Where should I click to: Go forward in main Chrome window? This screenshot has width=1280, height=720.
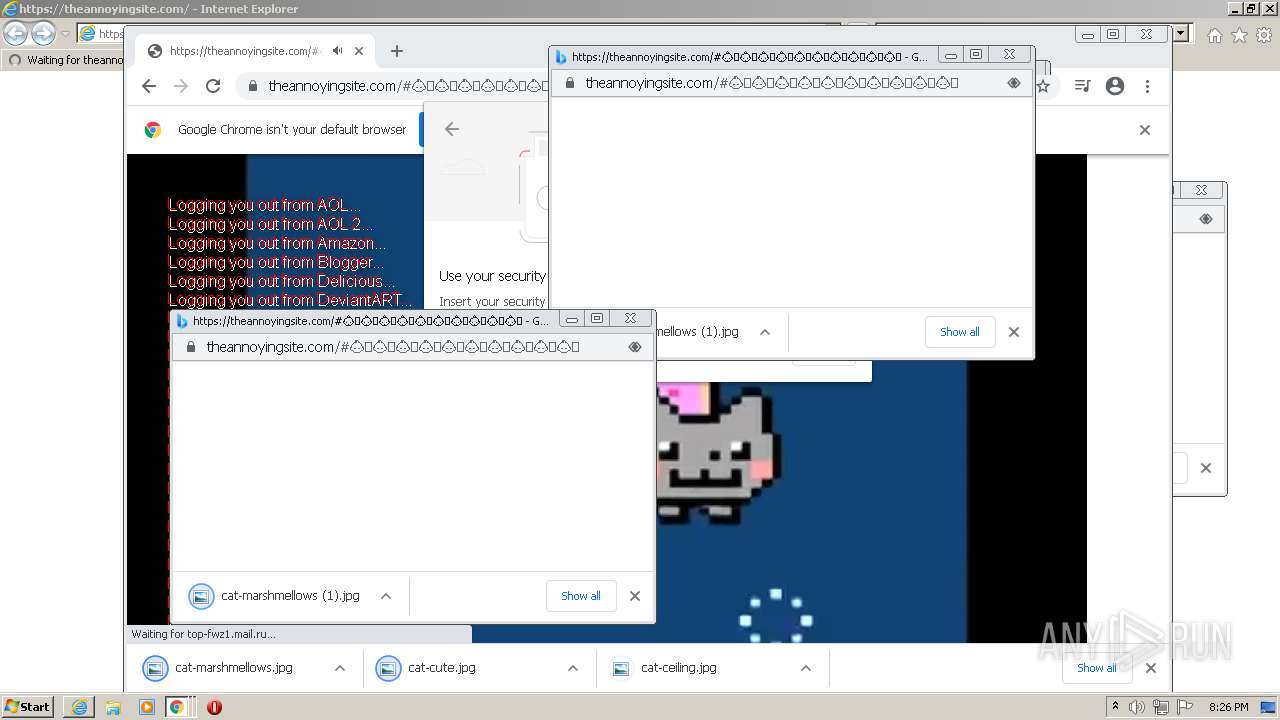point(181,86)
